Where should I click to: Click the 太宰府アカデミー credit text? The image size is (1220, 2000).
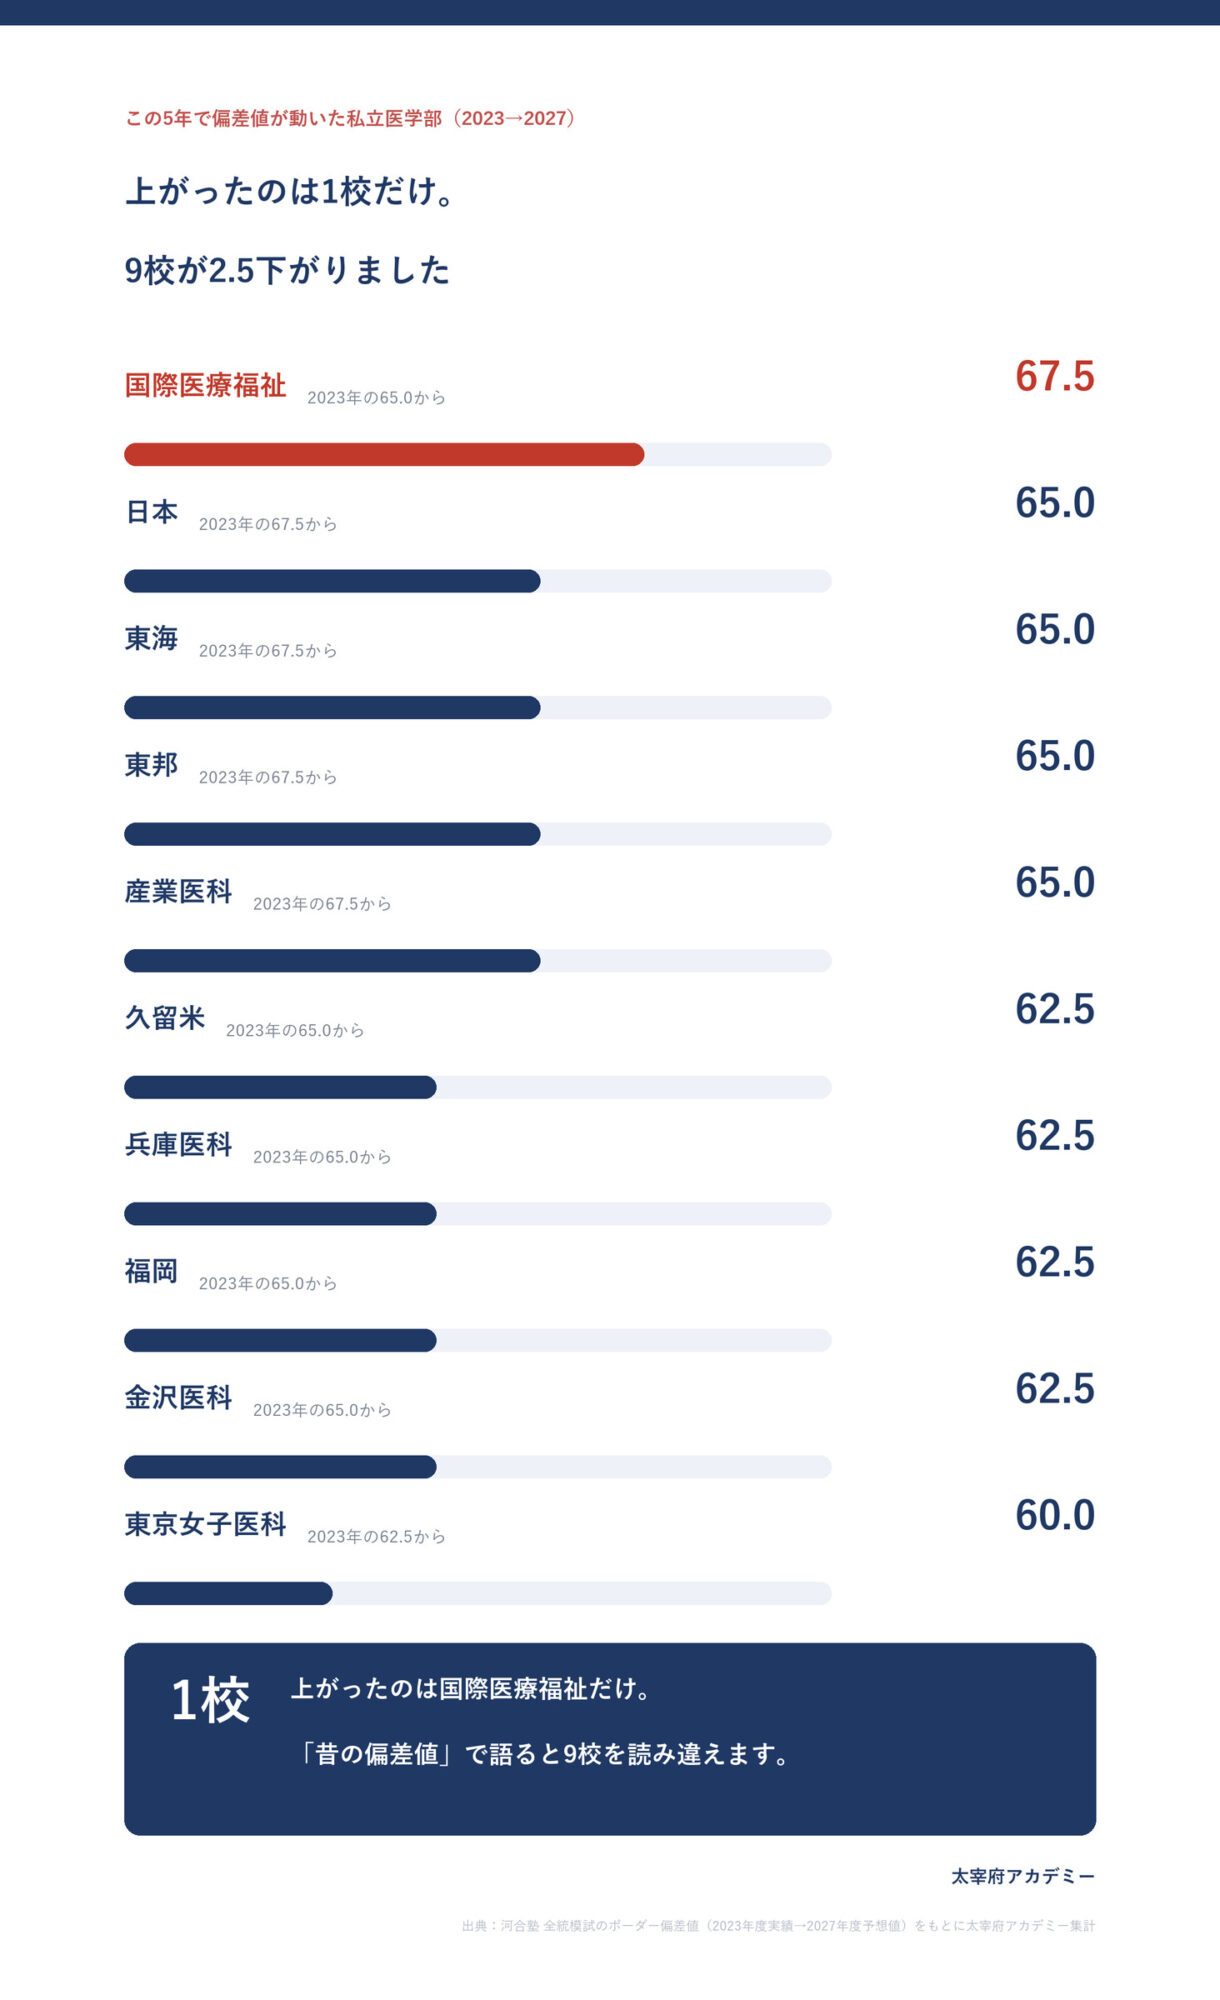tap(1023, 1876)
